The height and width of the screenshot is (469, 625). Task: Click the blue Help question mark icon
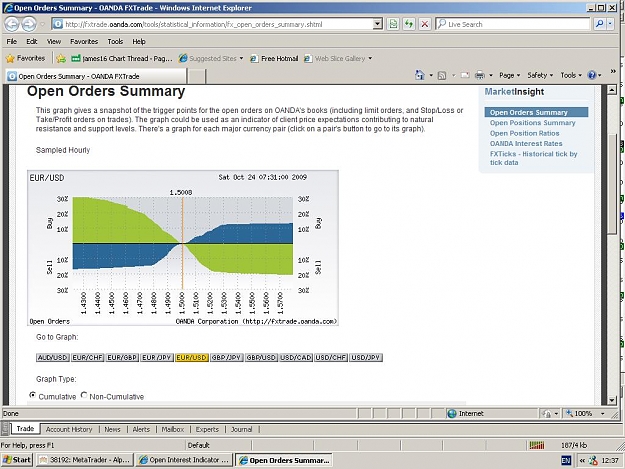coord(592,75)
